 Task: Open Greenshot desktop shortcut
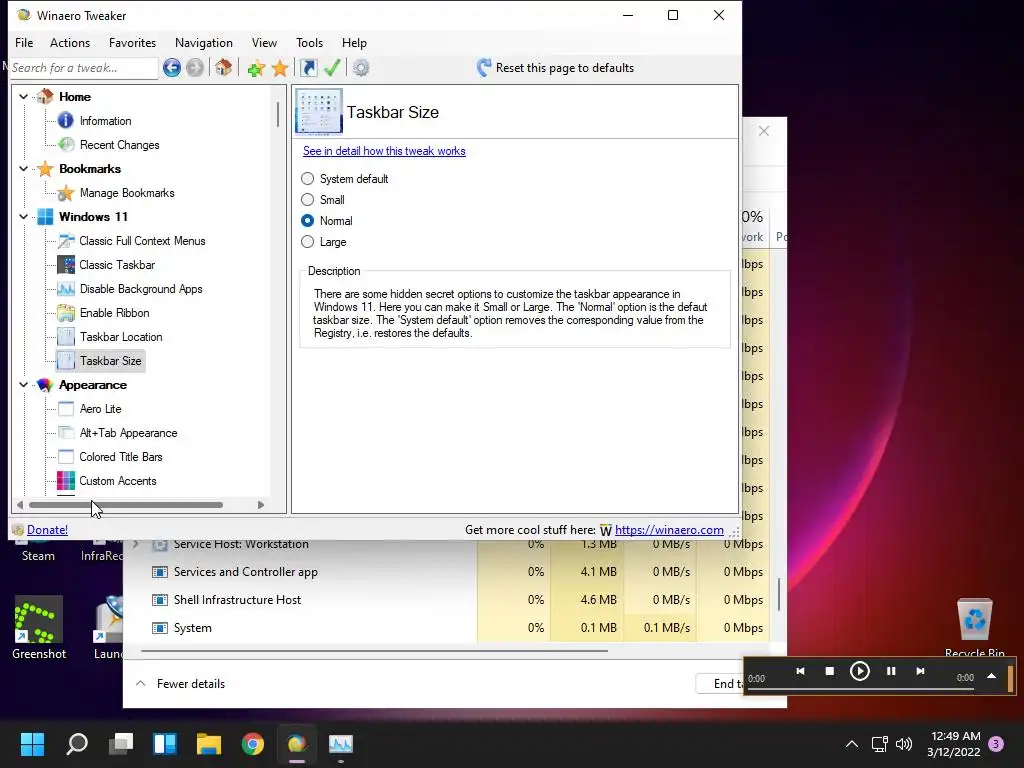(39, 627)
